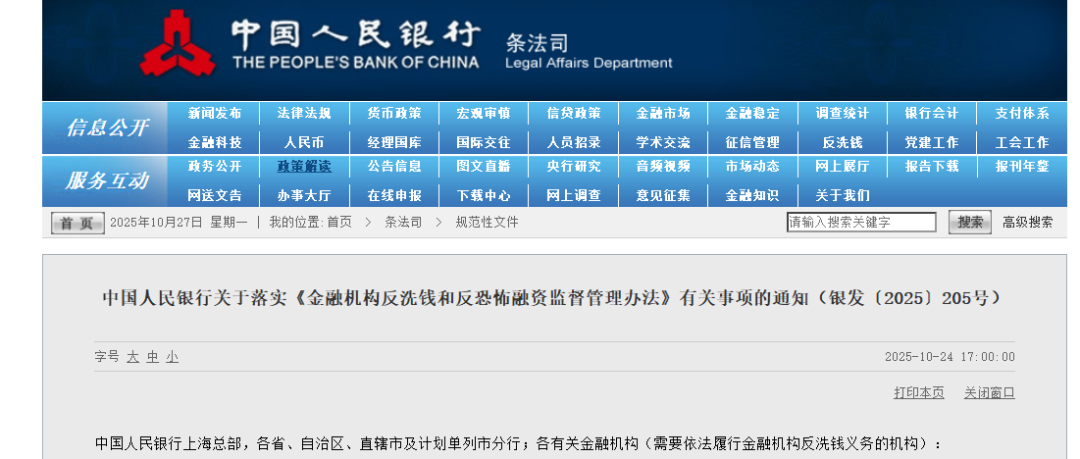
Task: Open the 金融市场 menu item
Action: [x=663, y=114]
